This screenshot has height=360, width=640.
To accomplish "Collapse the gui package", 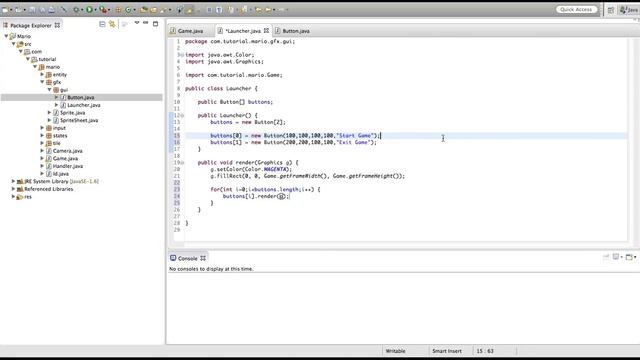I will [49, 89].
